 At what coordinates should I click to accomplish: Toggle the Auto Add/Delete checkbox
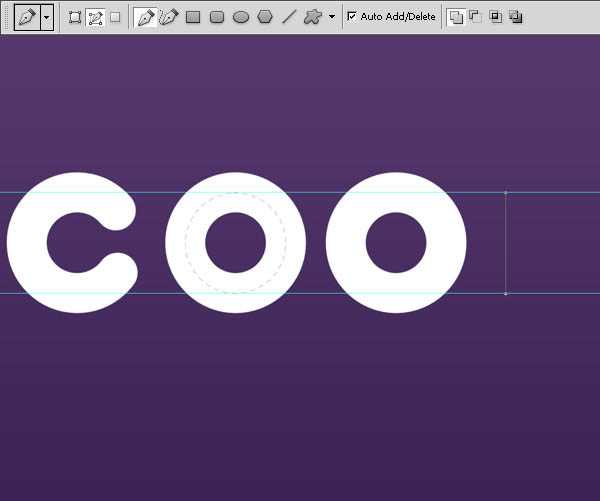(x=352, y=17)
